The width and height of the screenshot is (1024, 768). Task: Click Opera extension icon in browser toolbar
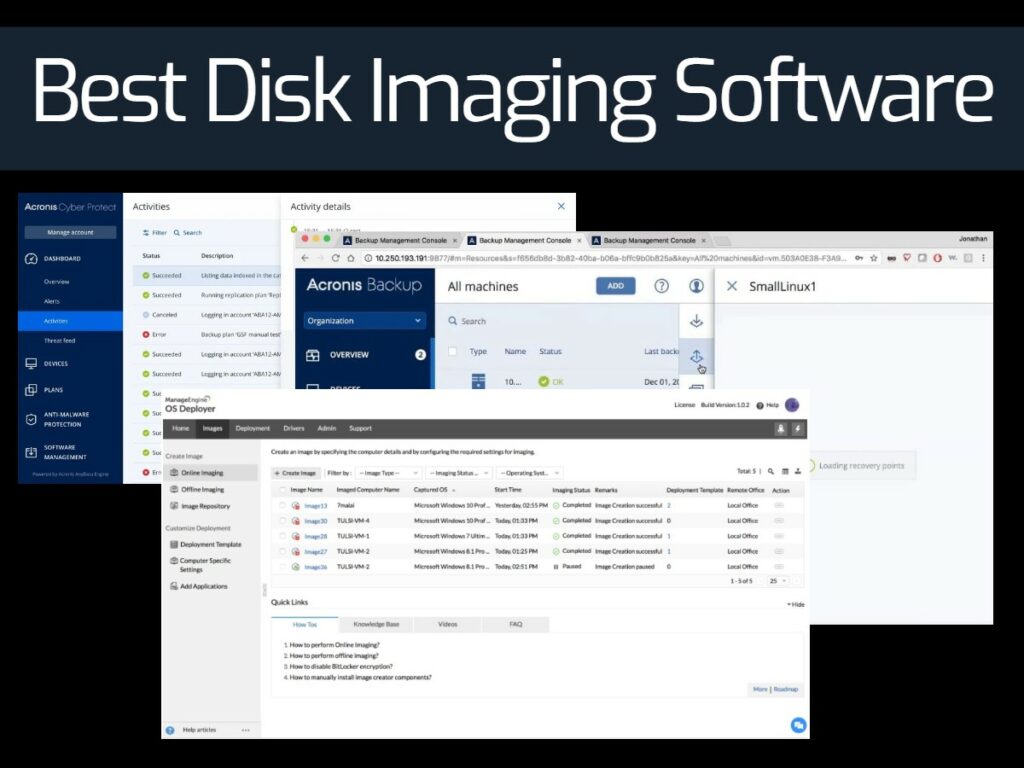tap(937, 258)
